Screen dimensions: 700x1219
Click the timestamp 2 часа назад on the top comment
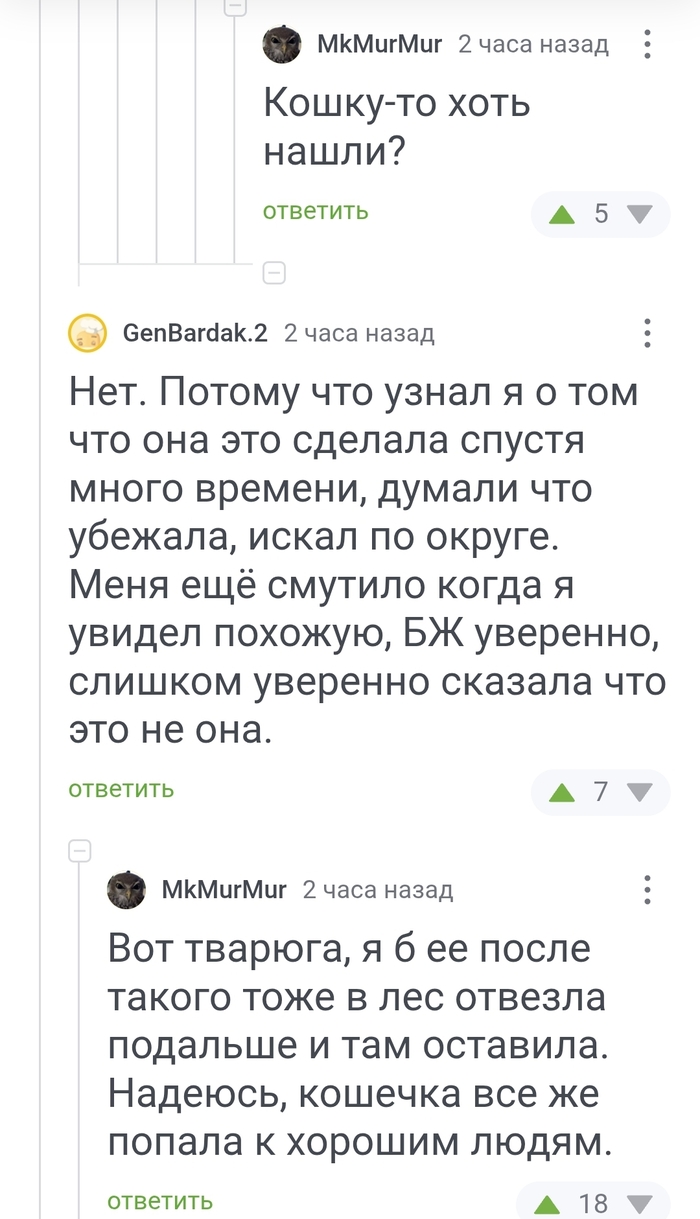pyautogui.click(x=533, y=44)
